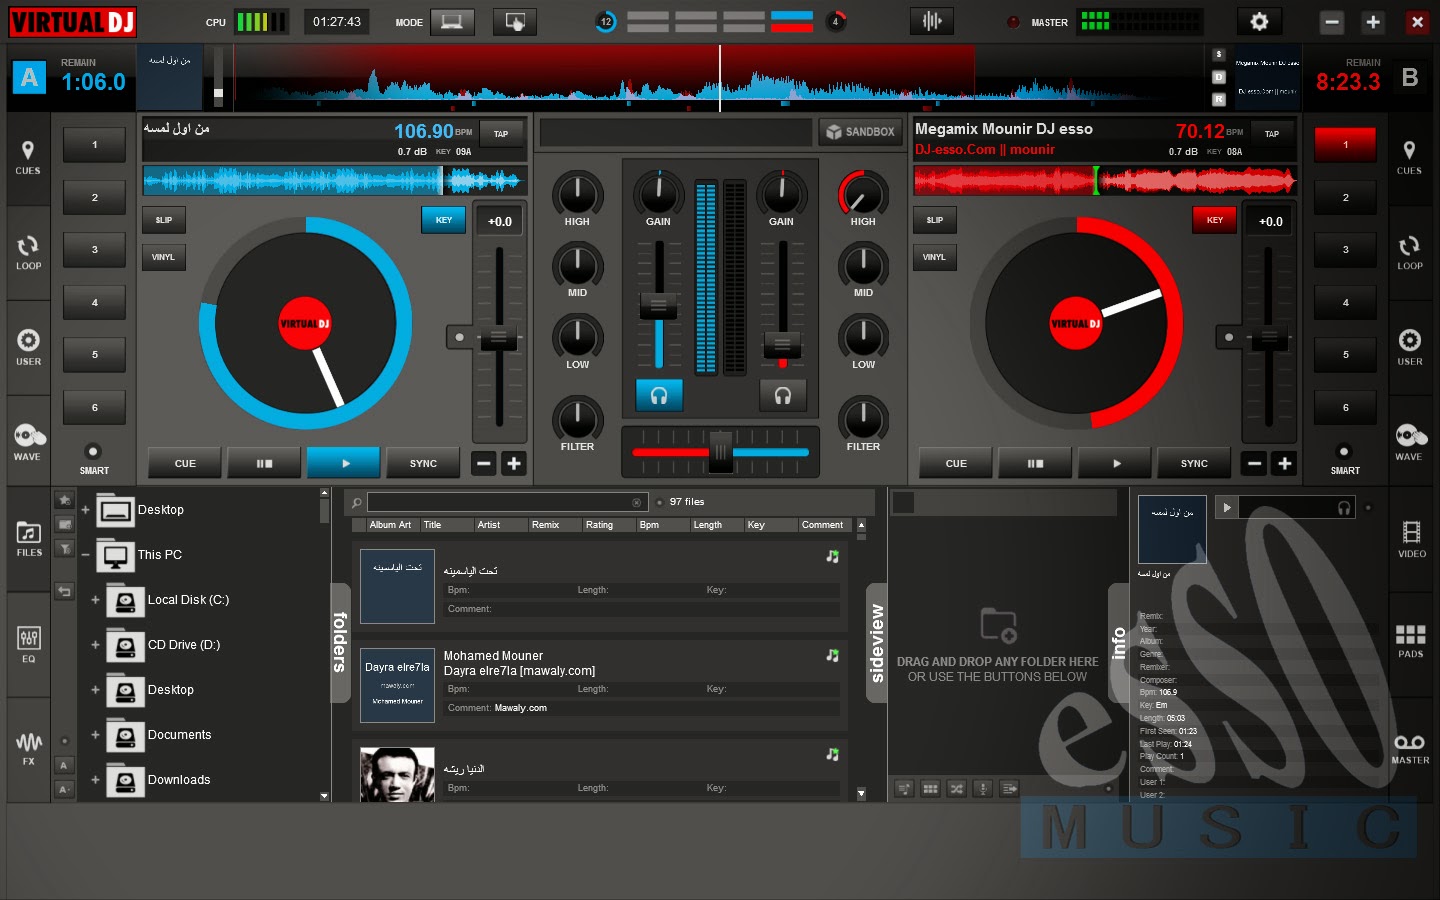This screenshot has height=900, width=1440.
Task: Expand the Downloads folder
Action: point(96,780)
